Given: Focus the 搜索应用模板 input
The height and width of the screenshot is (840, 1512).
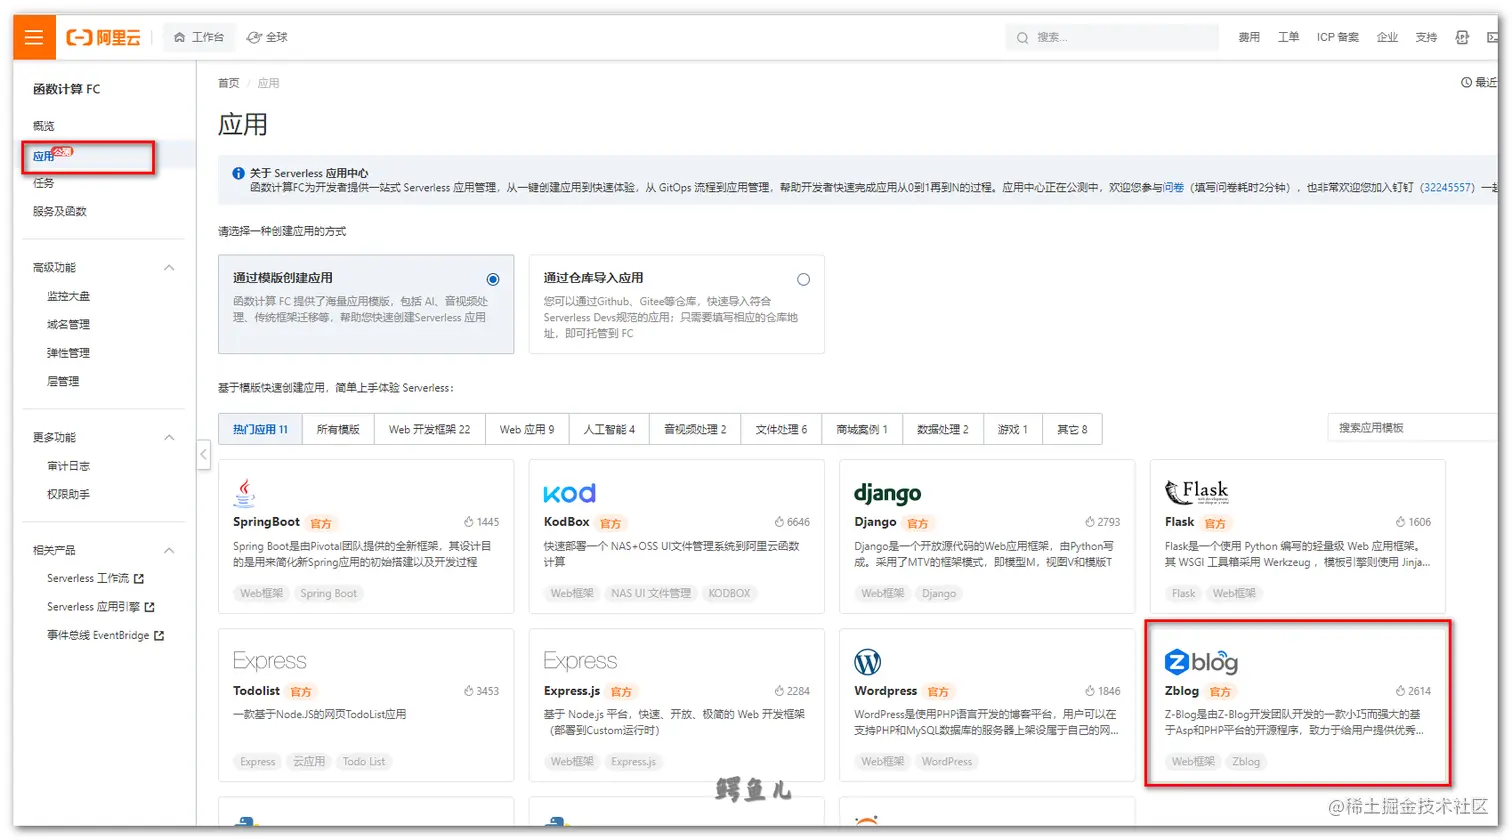Looking at the screenshot, I should [1413, 427].
